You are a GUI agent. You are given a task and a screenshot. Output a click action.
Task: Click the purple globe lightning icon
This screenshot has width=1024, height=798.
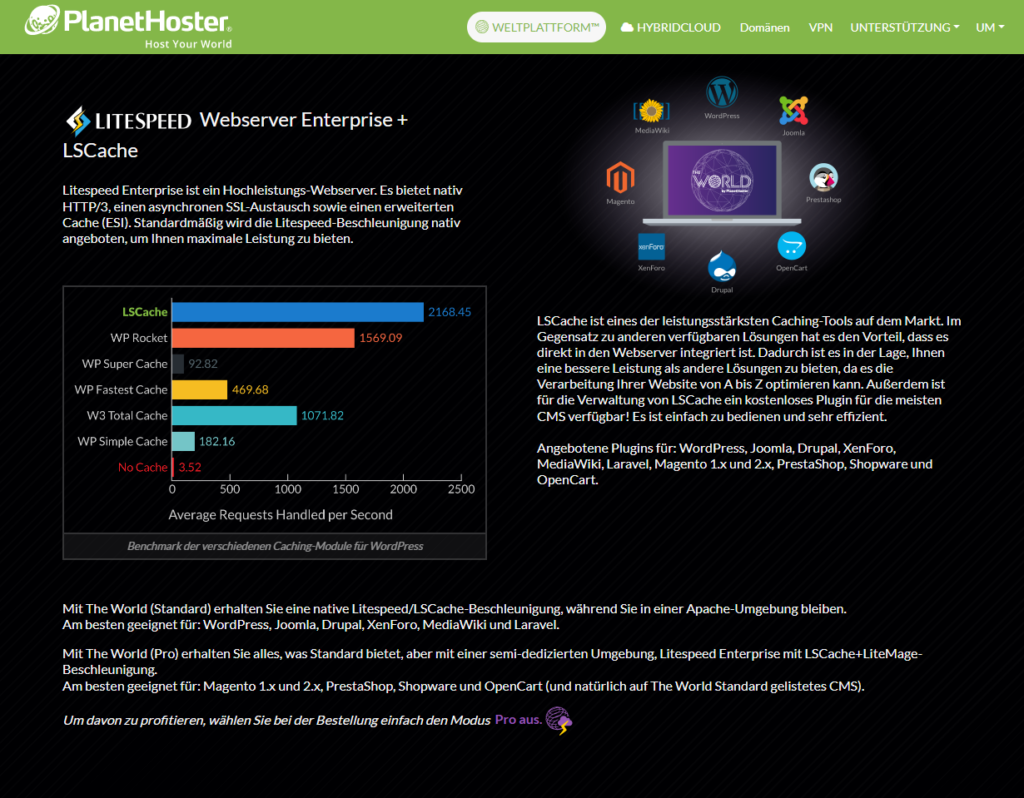(x=559, y=720)
